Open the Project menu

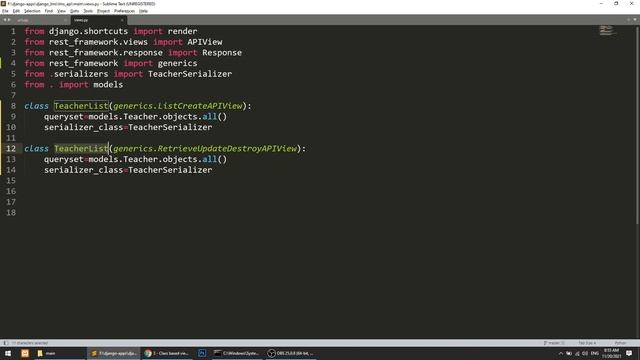click(103, 11)
